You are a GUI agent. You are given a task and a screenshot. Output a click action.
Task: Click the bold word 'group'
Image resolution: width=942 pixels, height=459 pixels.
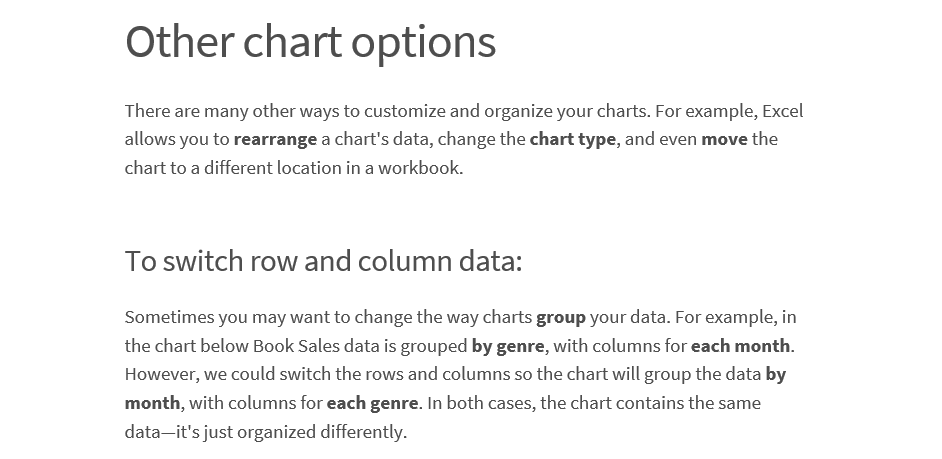point(561,317)
